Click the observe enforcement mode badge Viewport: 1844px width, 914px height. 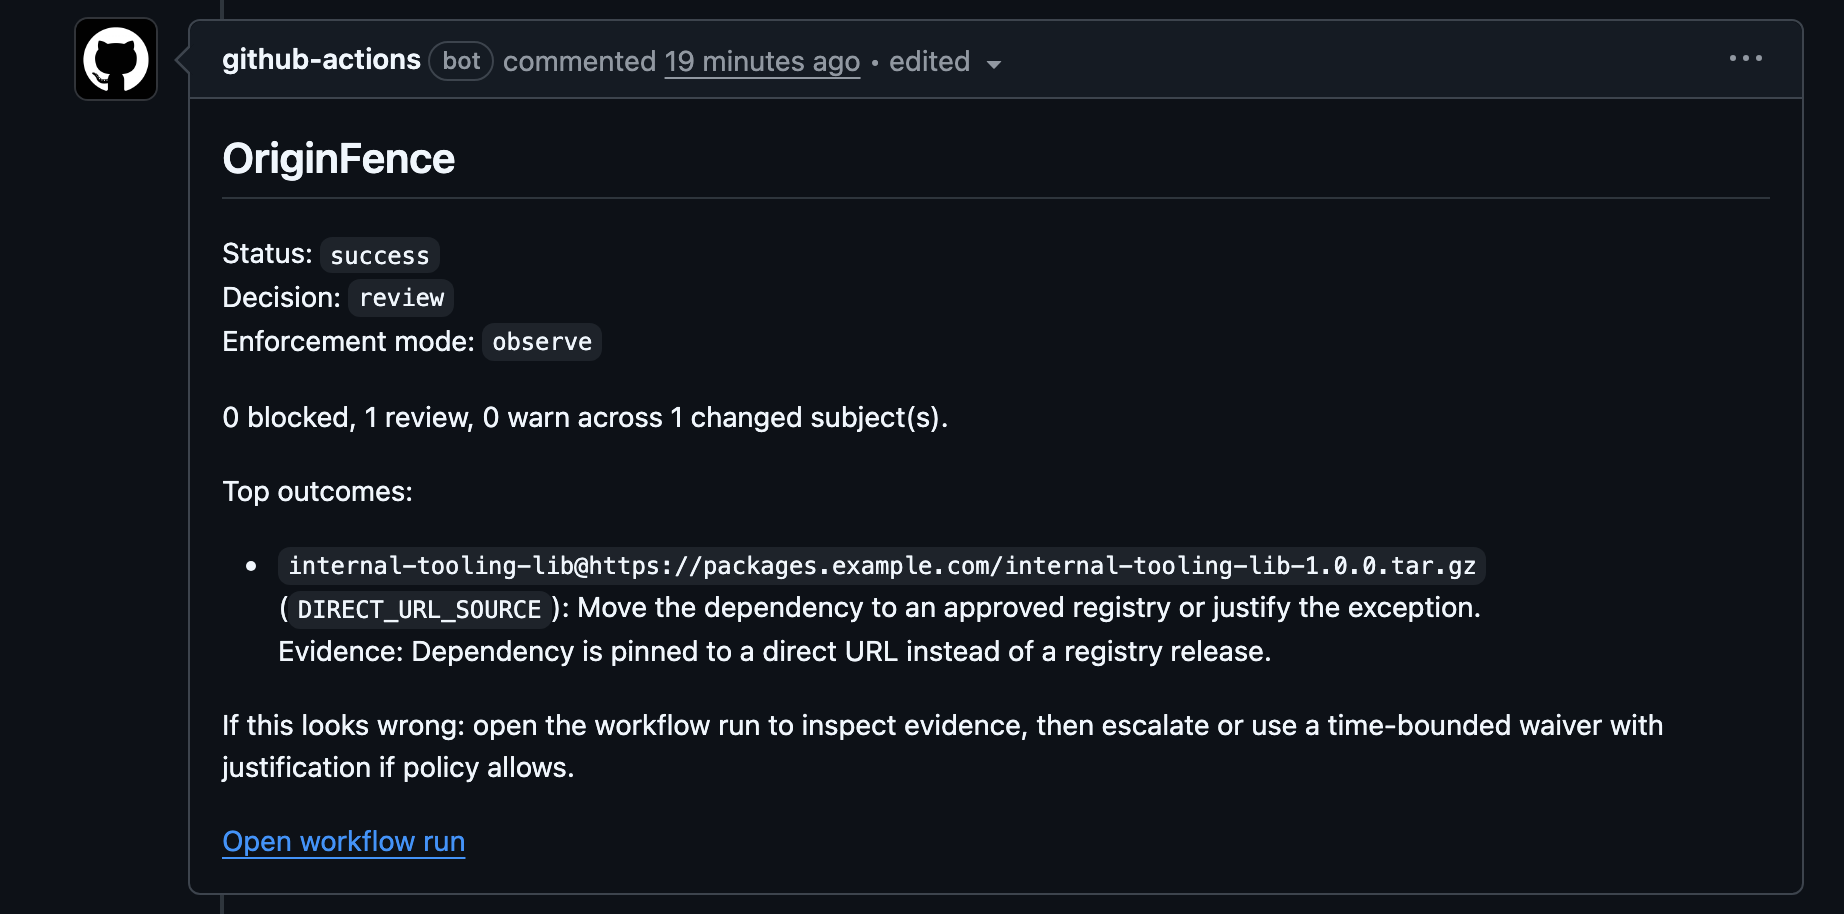coord(541,341)
